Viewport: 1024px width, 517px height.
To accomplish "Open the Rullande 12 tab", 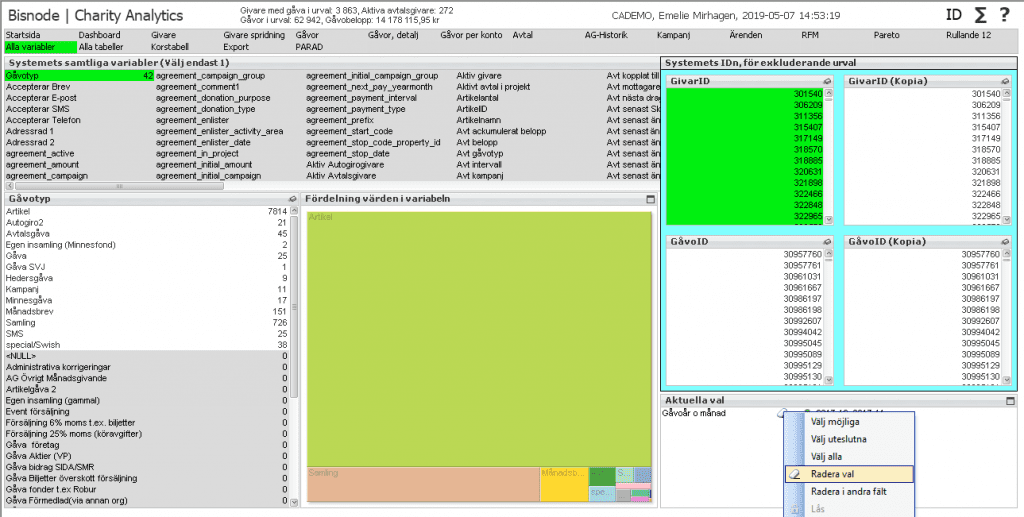I will [968, 35].
